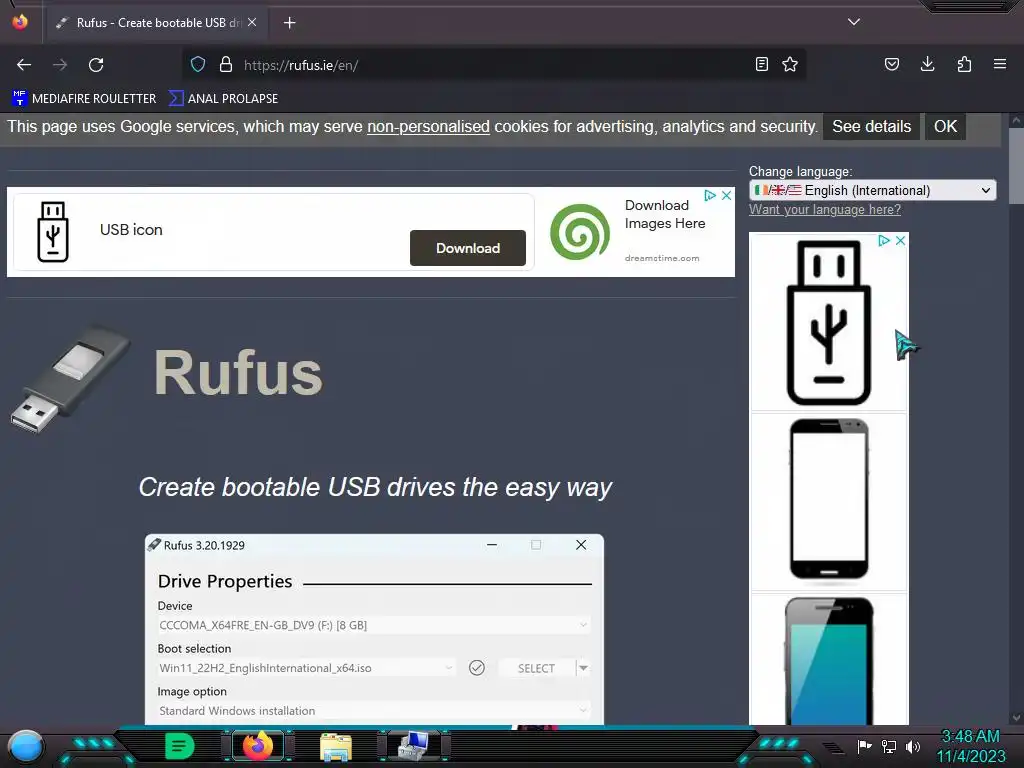Open the Extensions puzzle icon

(x=964, y=64)
